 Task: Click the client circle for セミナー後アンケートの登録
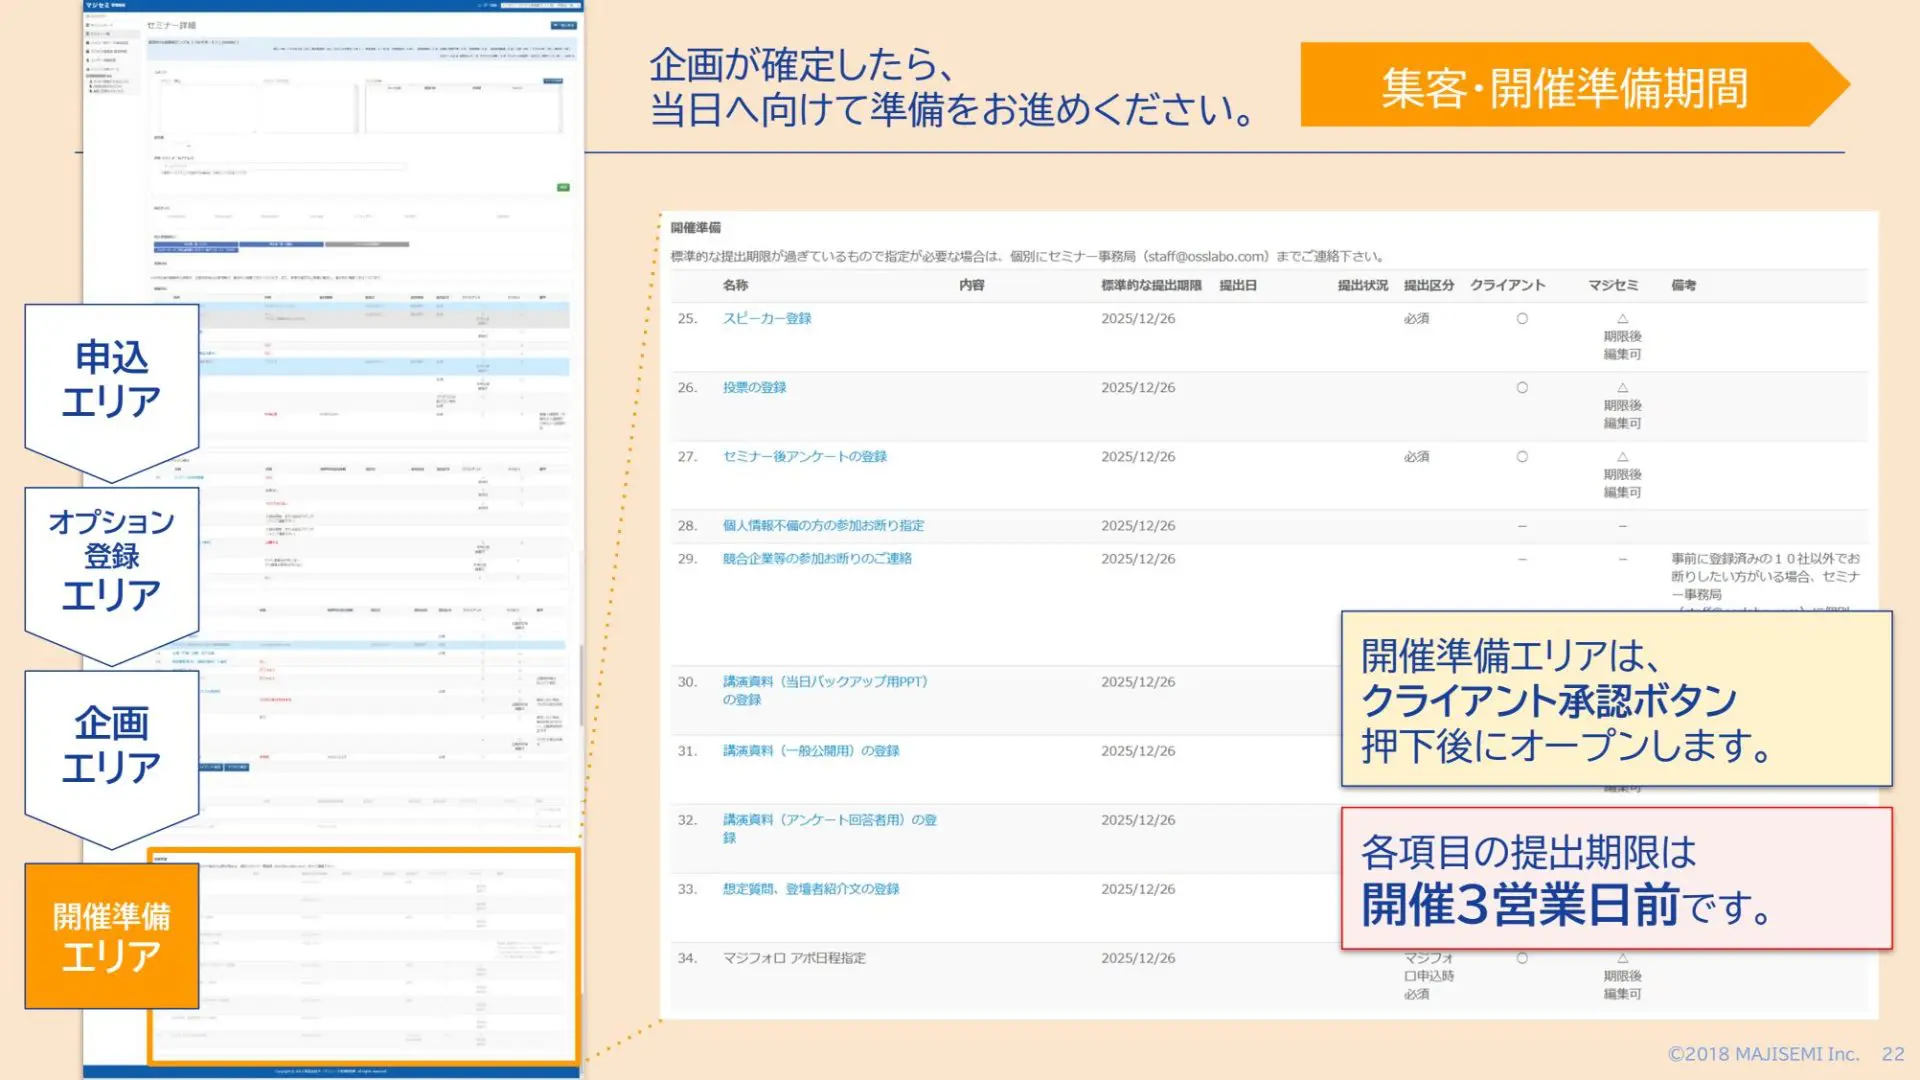1522,457
